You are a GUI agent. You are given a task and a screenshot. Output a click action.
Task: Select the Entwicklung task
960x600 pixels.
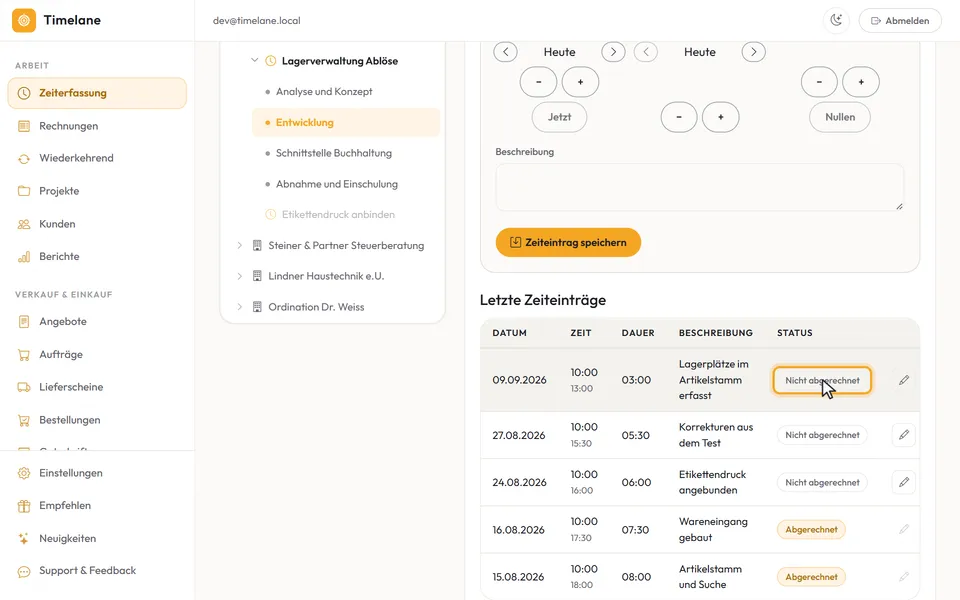point(346,122)
